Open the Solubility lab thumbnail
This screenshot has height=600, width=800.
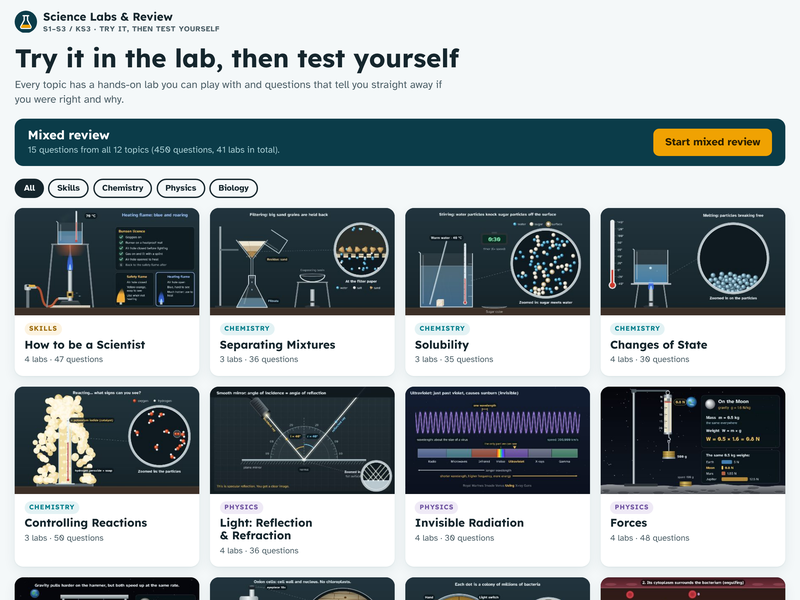497,261
